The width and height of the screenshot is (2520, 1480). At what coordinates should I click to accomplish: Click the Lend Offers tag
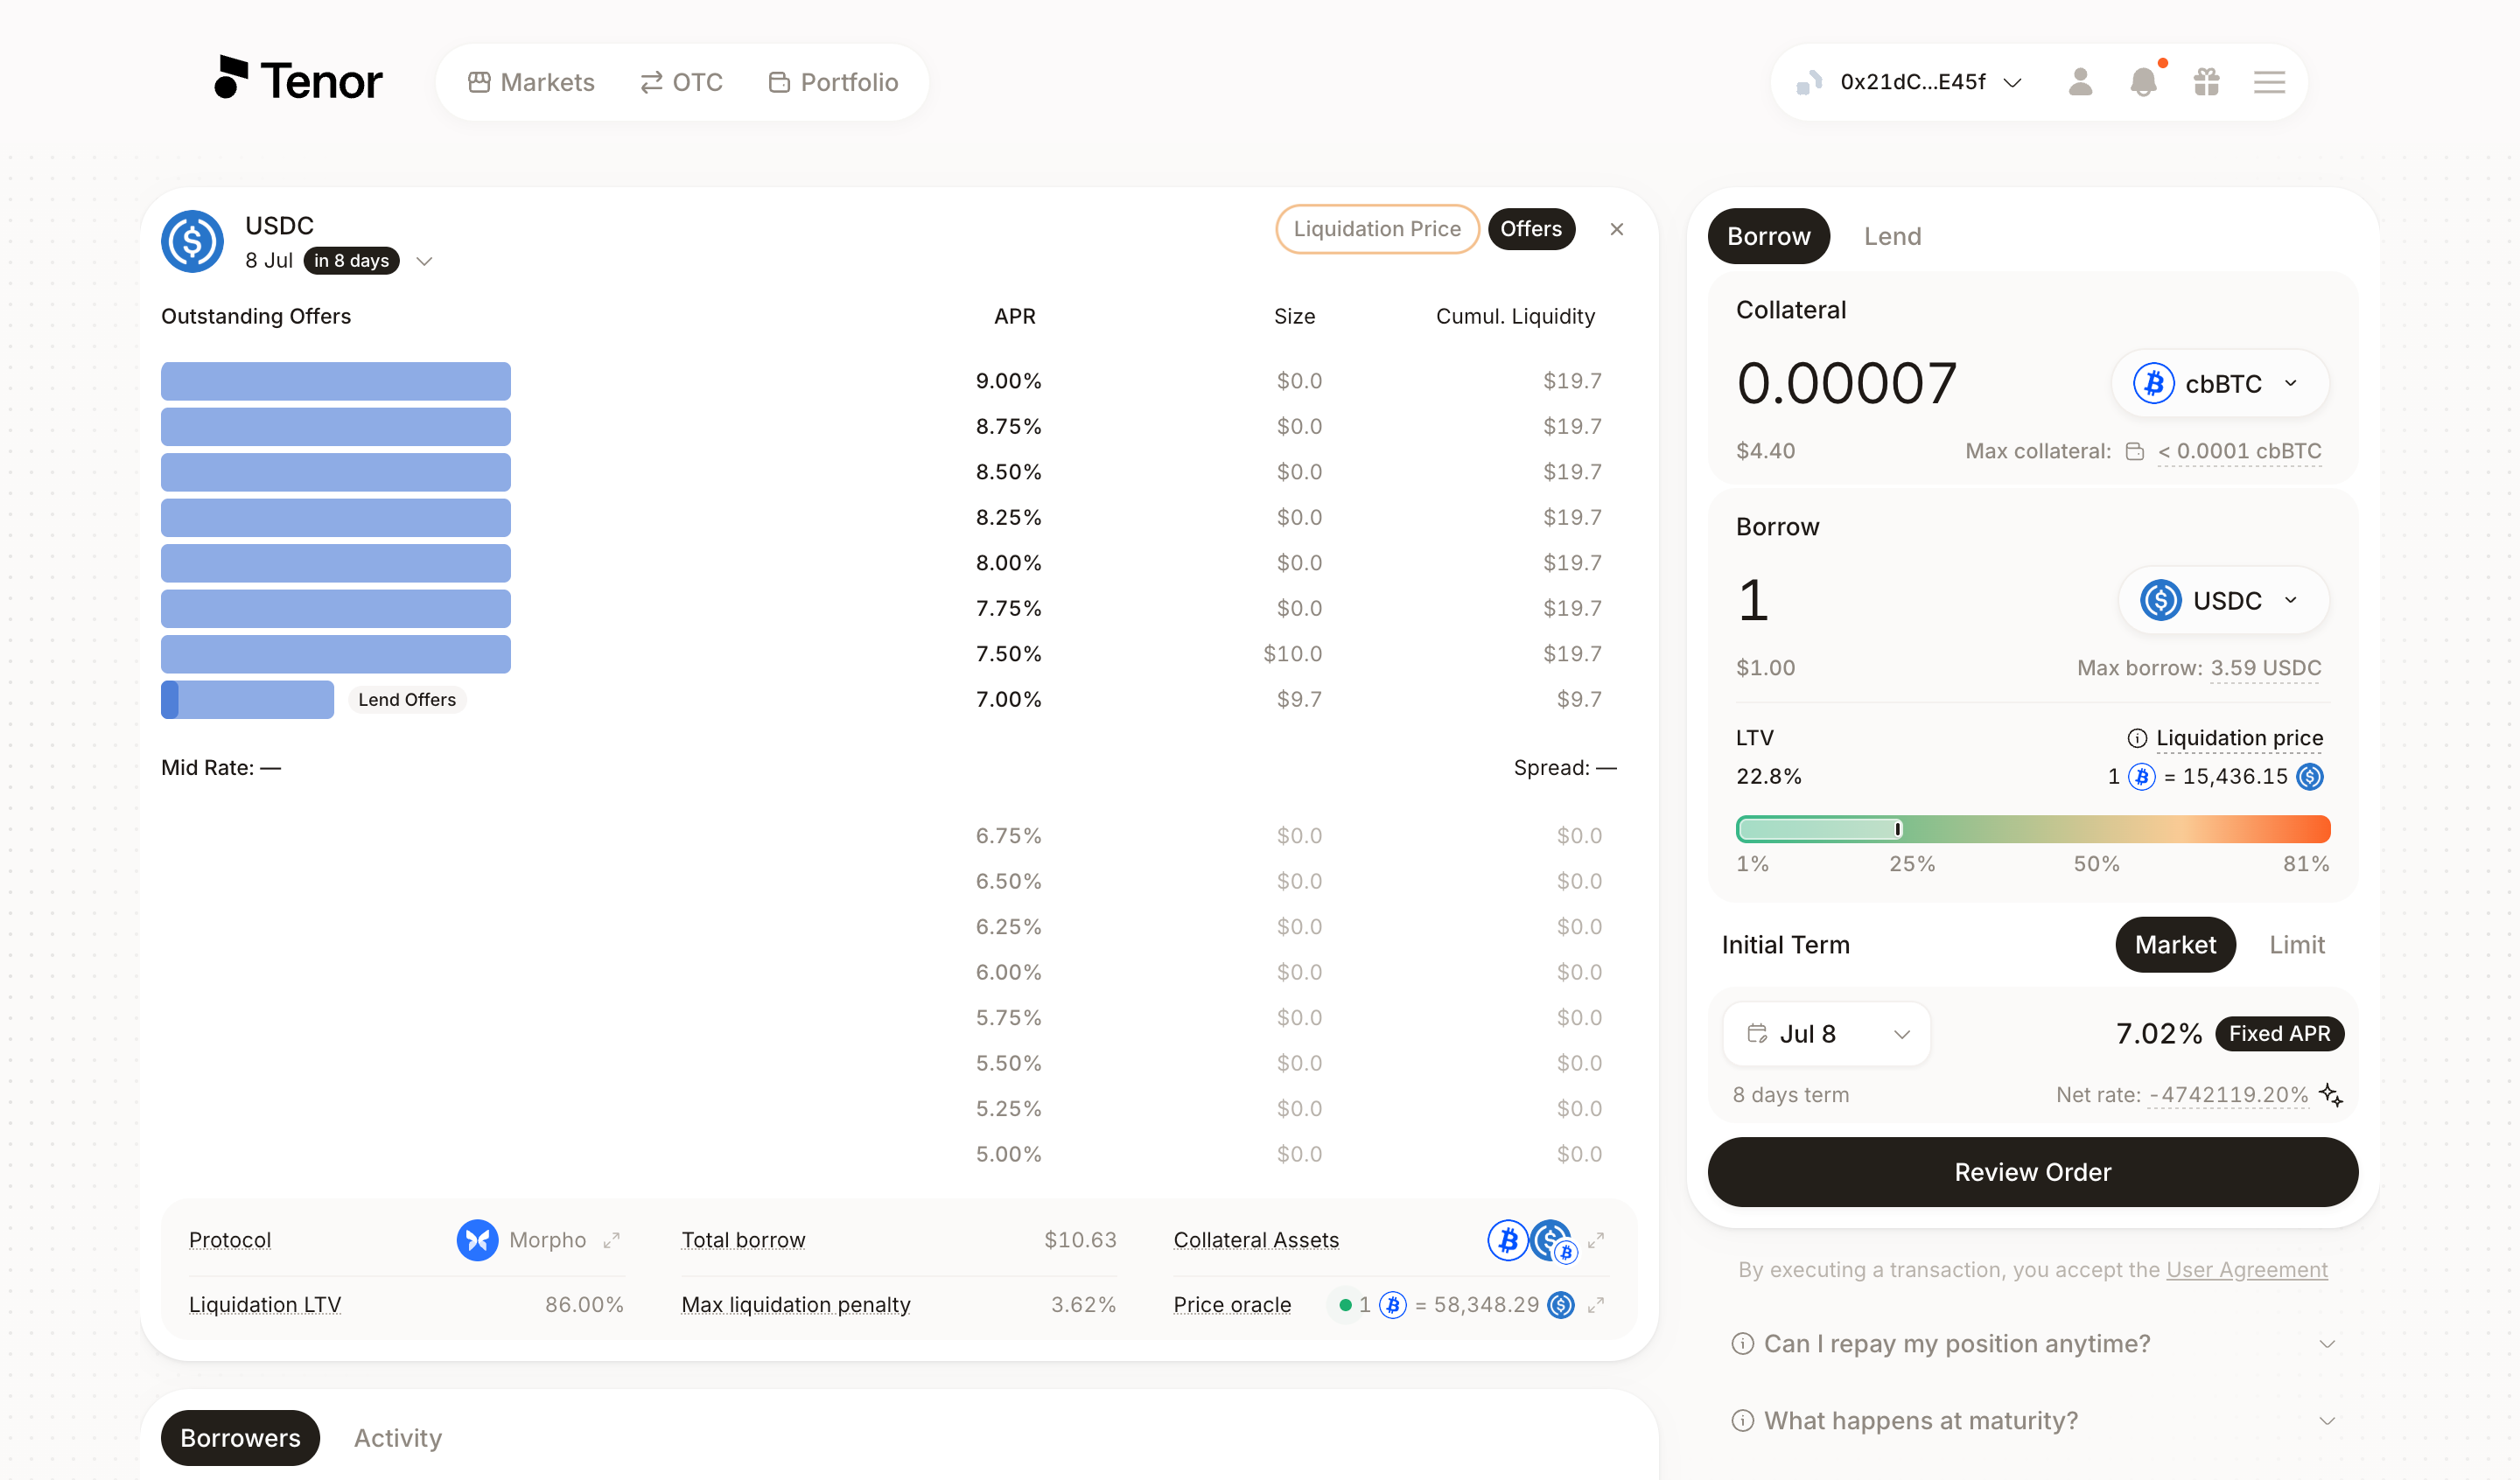(406, 699)
